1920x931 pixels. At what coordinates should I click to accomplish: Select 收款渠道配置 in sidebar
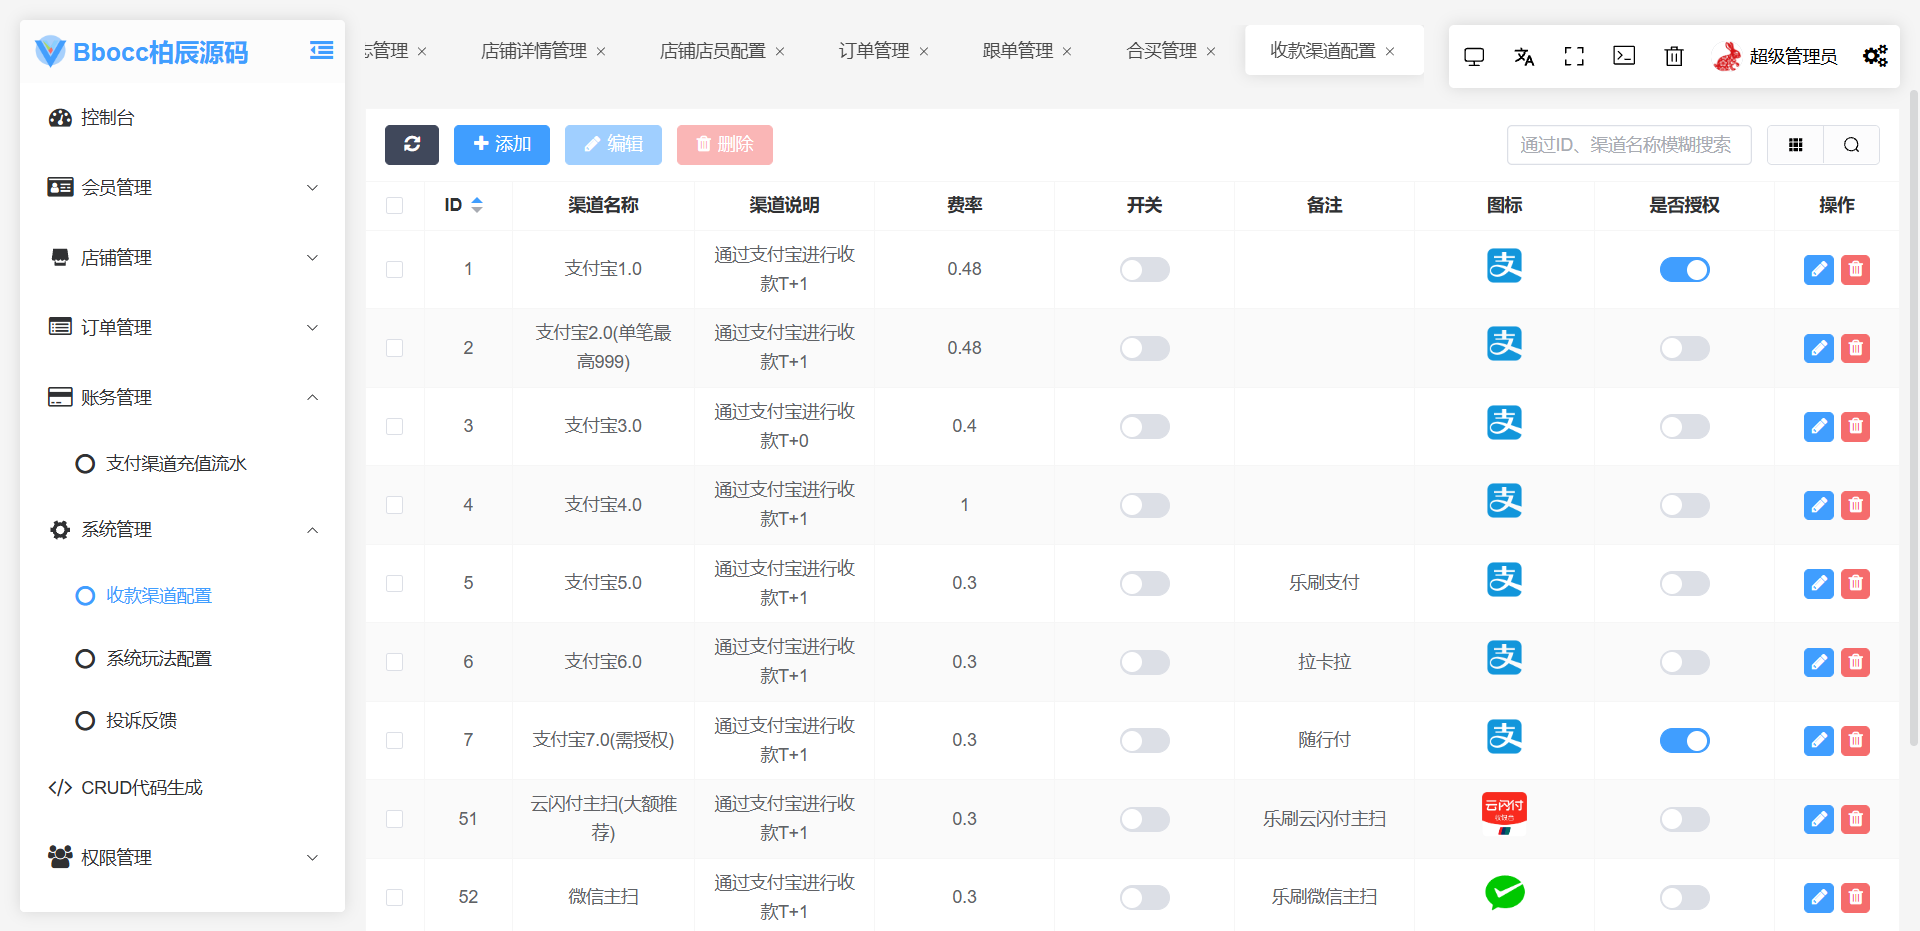pos(182,596)
